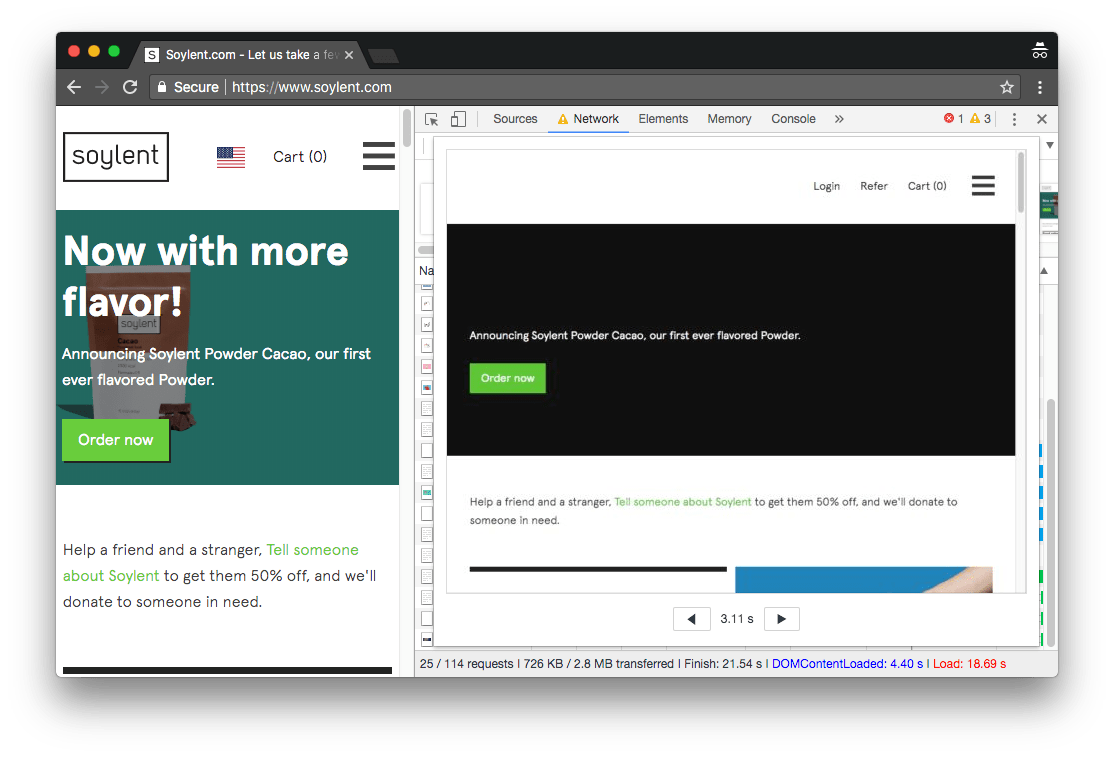This screenshot has height=757, width=1114.
Task: Reload the Soylent page
Action: point(130,87)
